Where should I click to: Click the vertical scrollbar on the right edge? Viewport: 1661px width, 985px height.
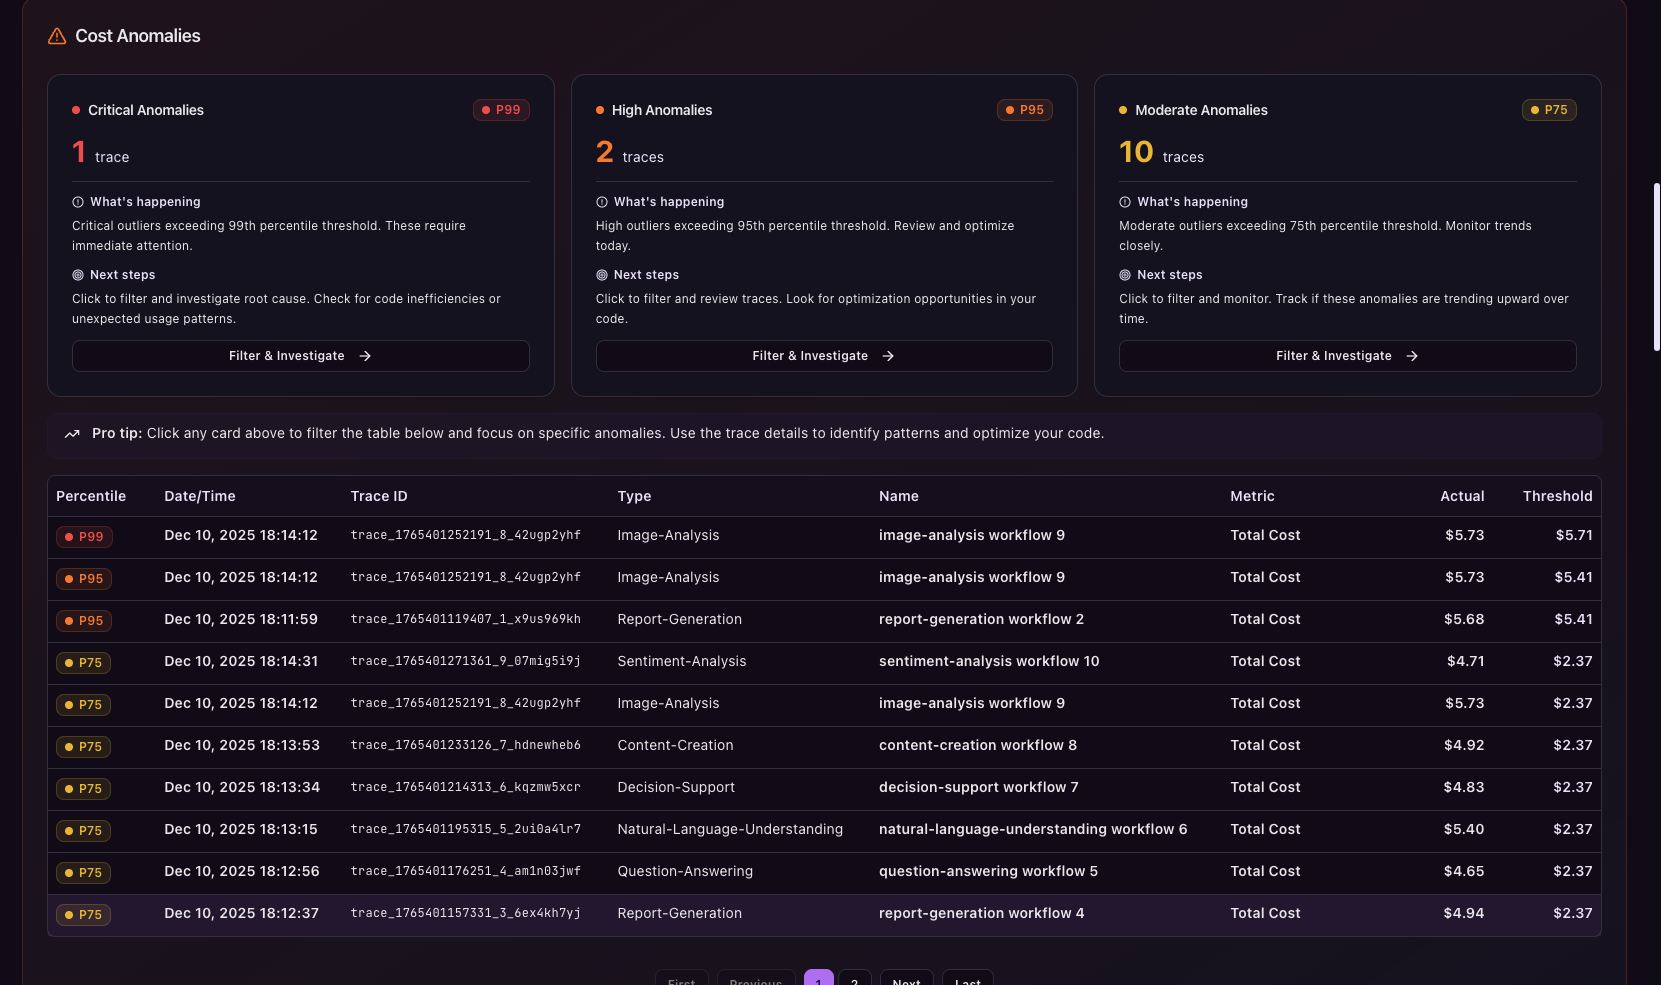(x=1656, y=267)
